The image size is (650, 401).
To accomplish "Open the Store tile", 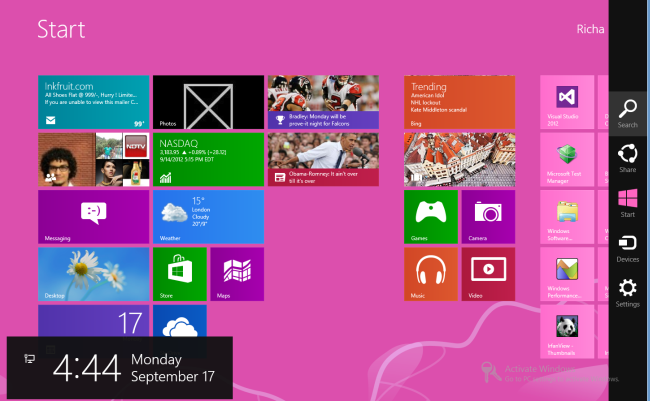I will pos(180,274).
